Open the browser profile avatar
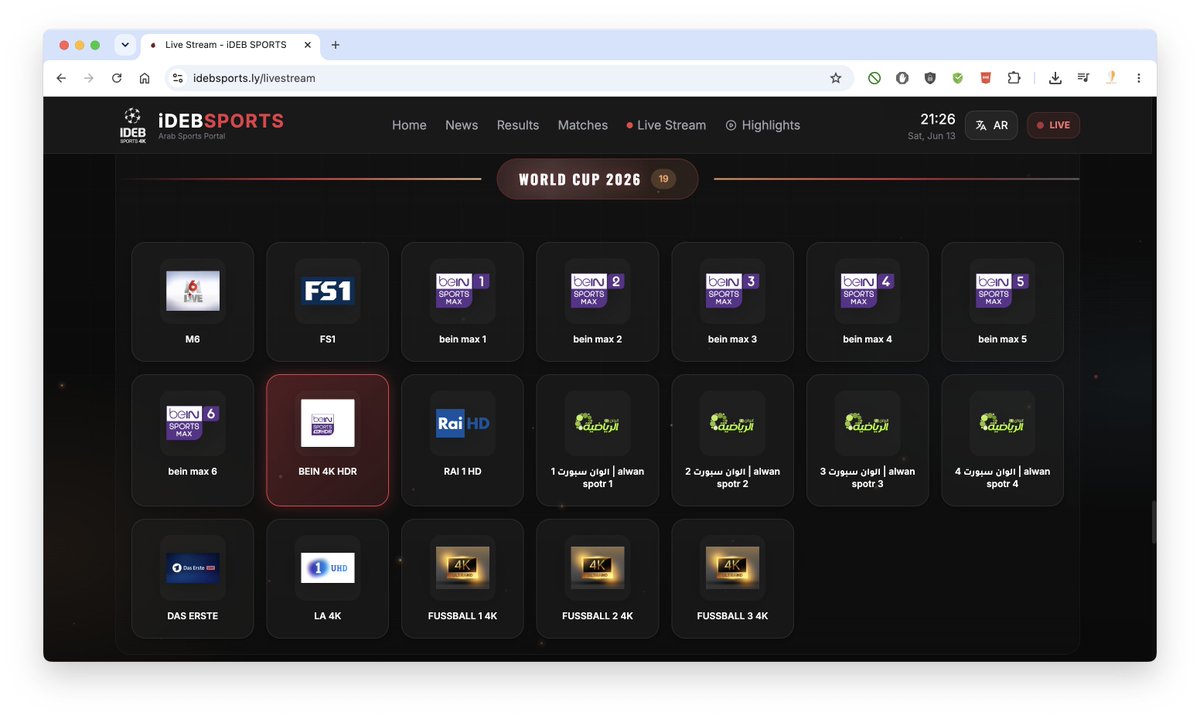This screenshot has height=719, width=1200. pos(1111,78)
